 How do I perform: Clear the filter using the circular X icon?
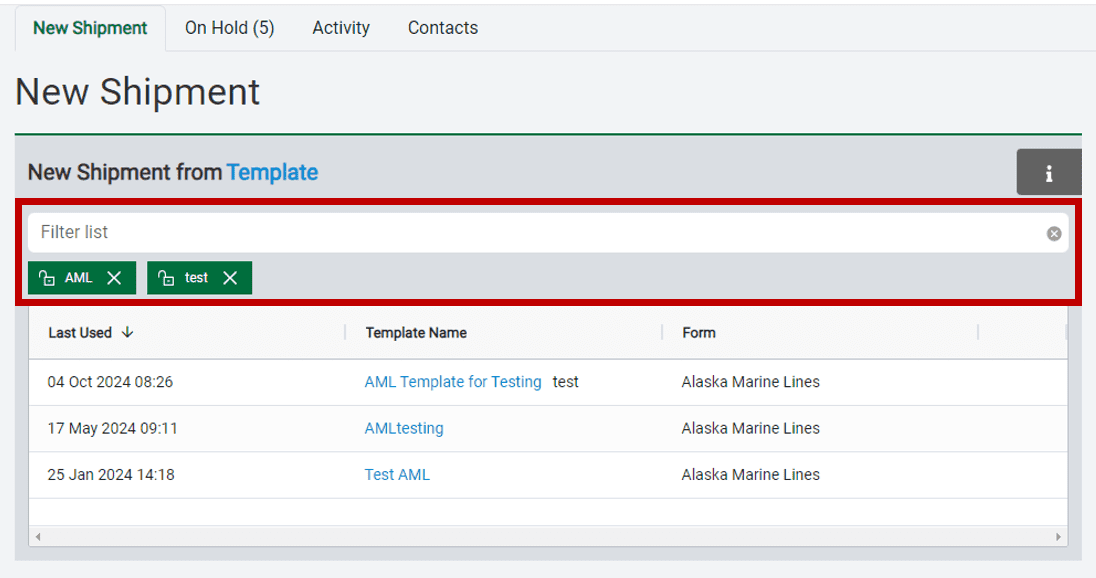pos(1053,233)
